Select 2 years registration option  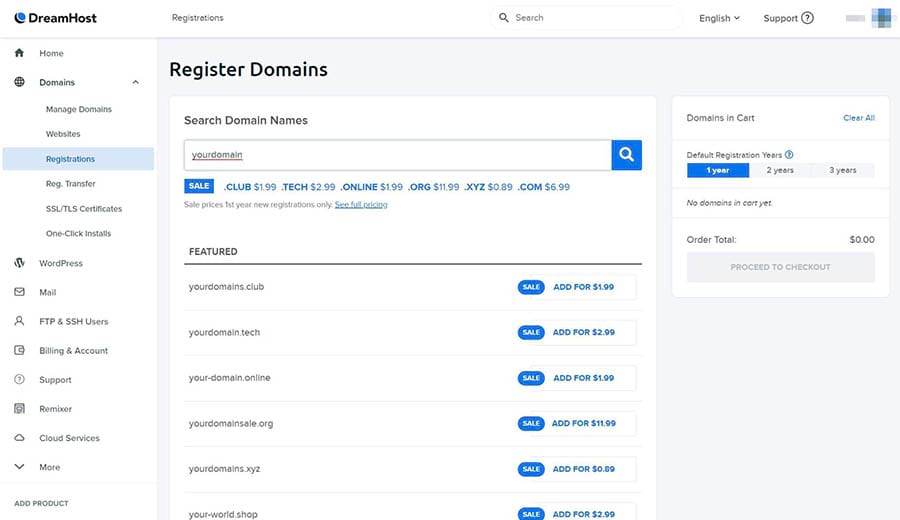pyautogui.click(x=780, y=170)
